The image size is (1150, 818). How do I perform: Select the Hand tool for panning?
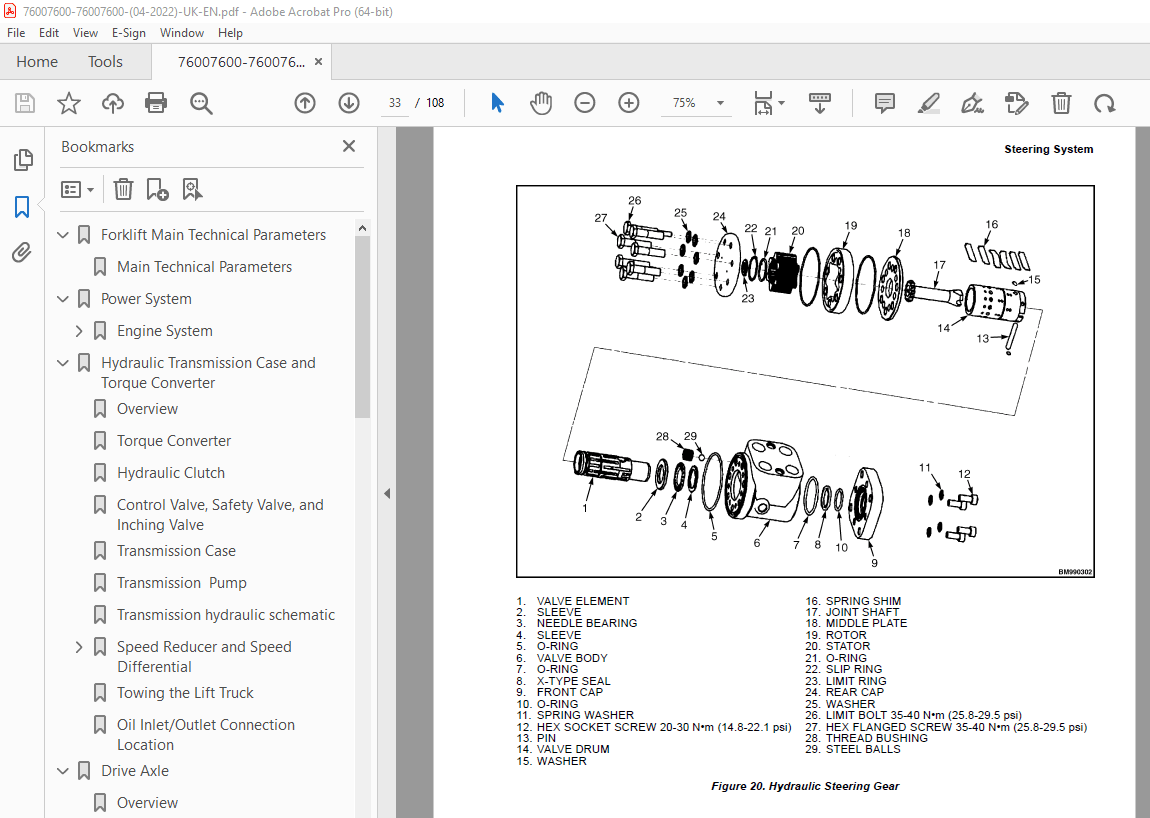click(x=540, y=102)
